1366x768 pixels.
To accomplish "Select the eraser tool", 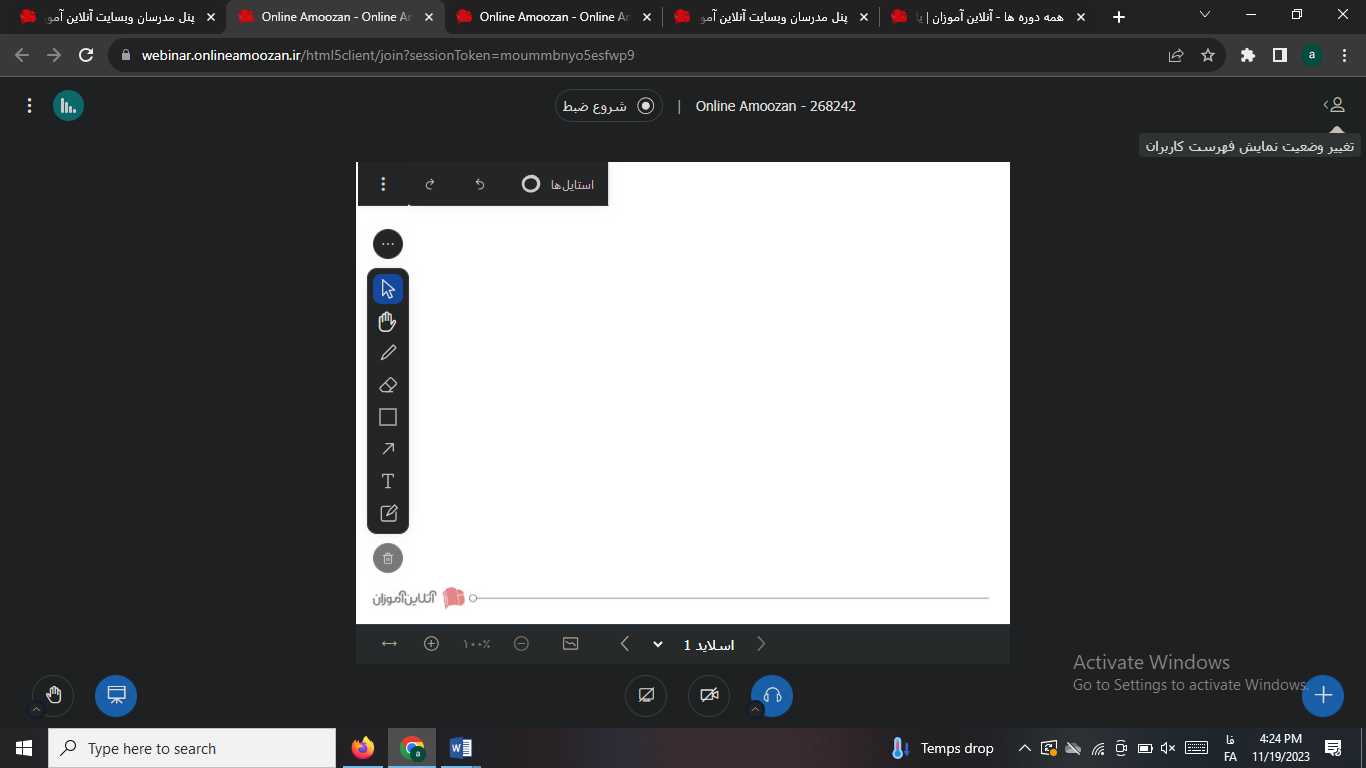I will (x=388, y=385).
